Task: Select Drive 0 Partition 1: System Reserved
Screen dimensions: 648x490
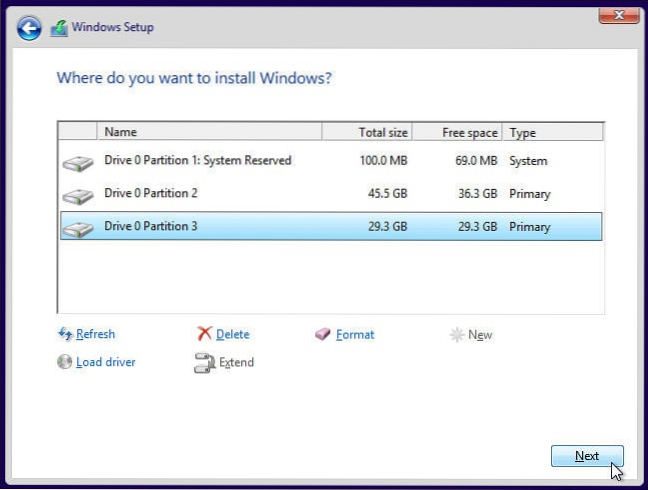Action: (x=198, y=160)
